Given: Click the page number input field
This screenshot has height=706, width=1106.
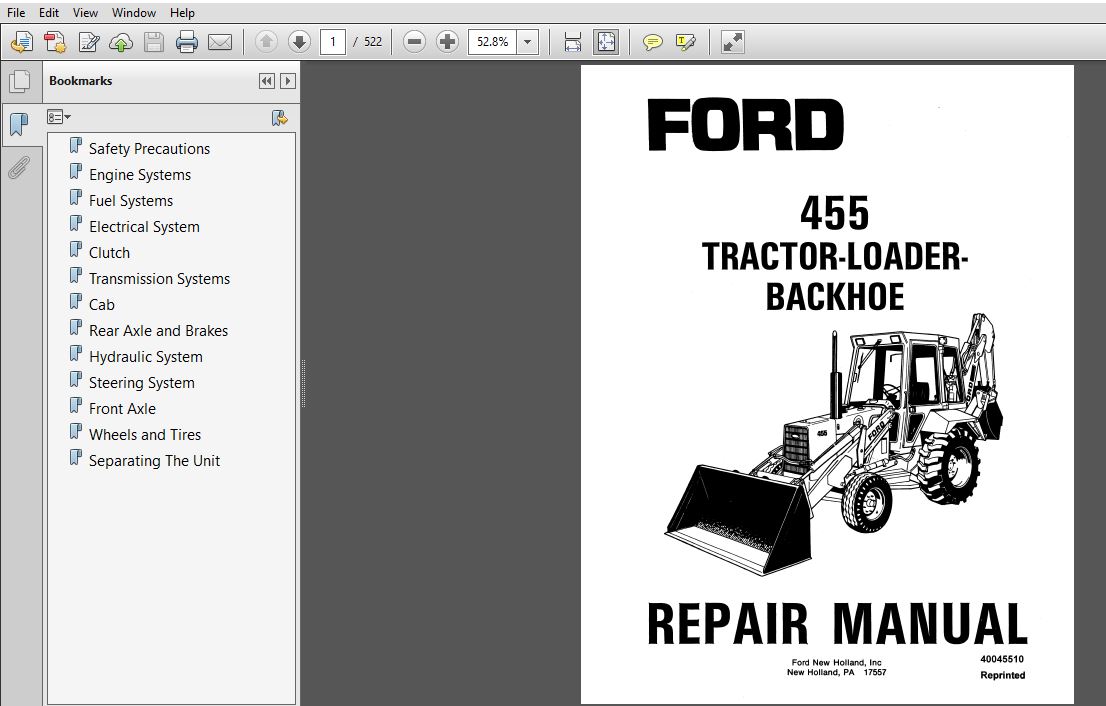Looking at the screenshot, I should pos(332,42).
